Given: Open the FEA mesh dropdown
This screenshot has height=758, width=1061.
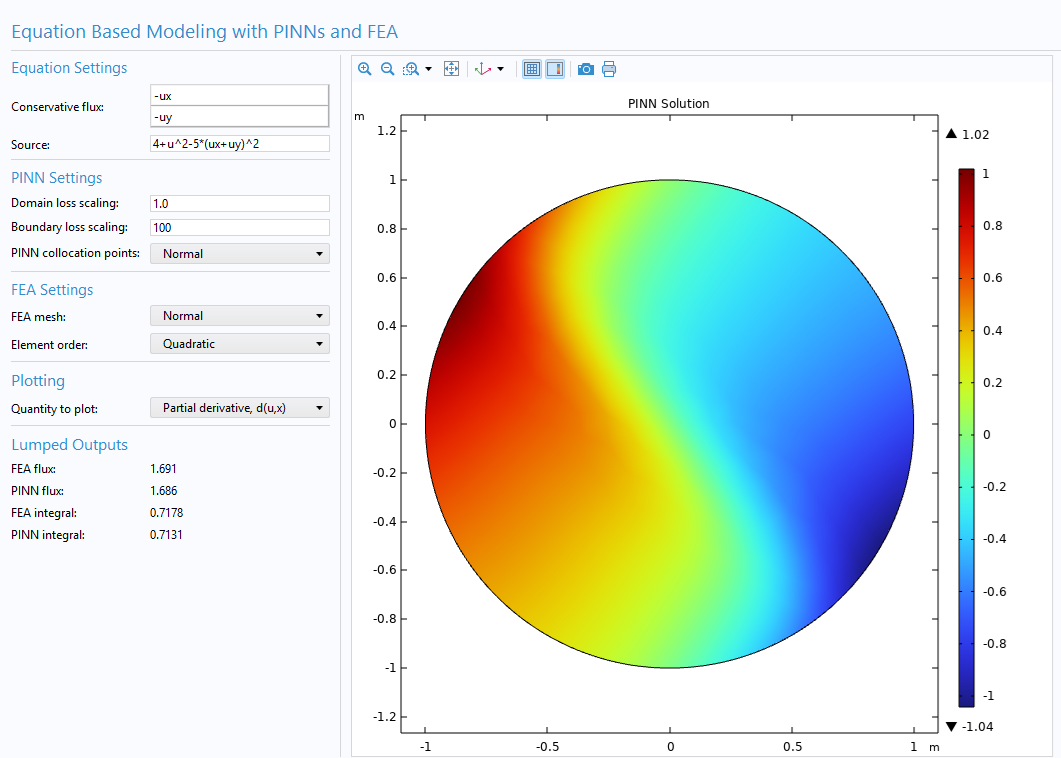Looking at the screenshot, I should pos(239,316).
